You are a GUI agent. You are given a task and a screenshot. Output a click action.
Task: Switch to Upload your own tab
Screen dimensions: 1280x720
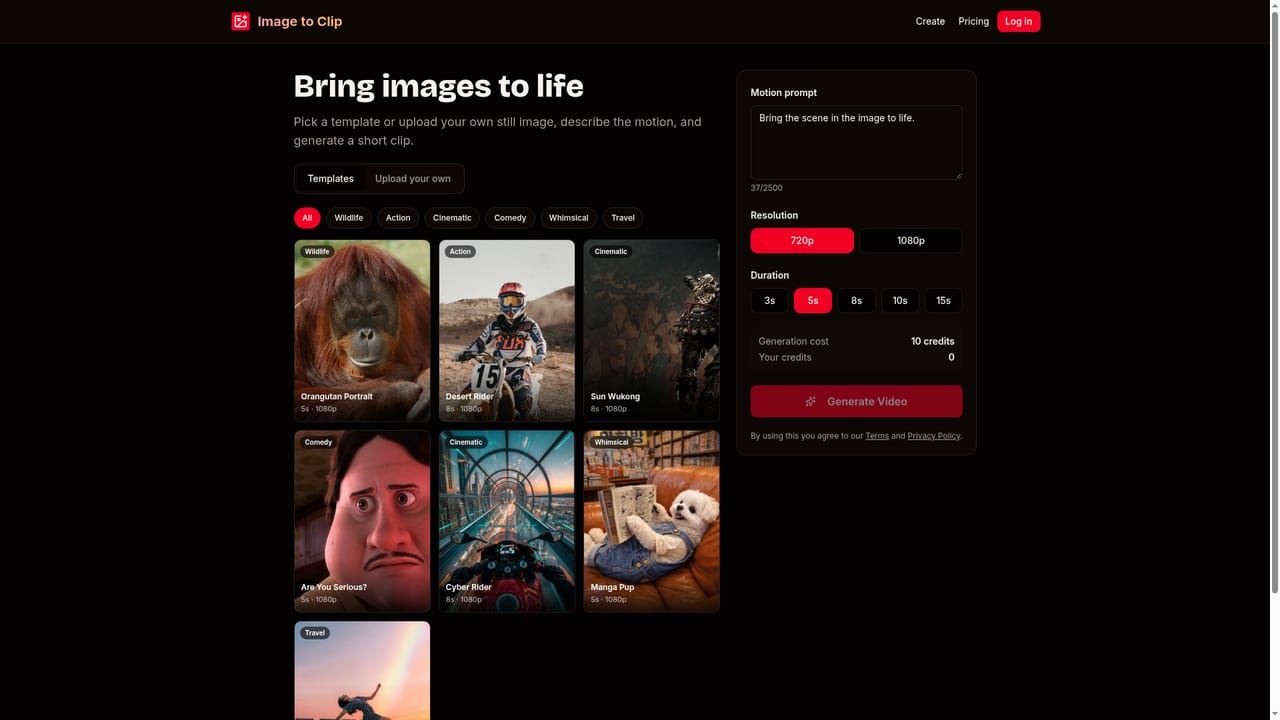[413, 179]
